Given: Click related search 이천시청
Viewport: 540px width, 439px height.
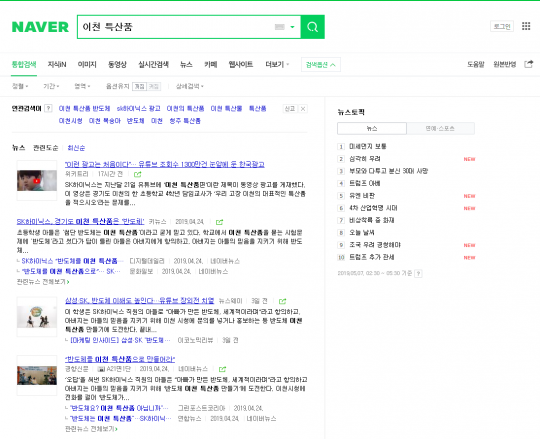Looking at the screenshot, I should 70,121.
